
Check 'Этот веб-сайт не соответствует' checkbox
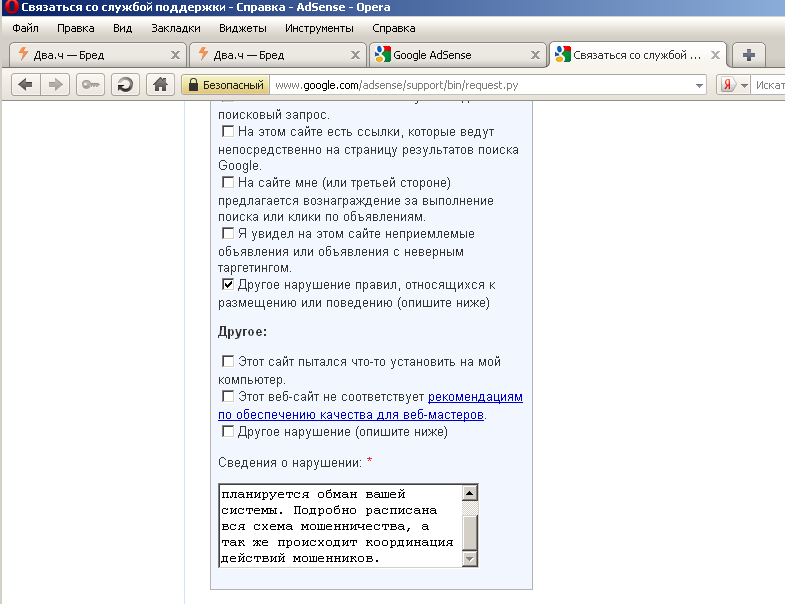[228, 397]
